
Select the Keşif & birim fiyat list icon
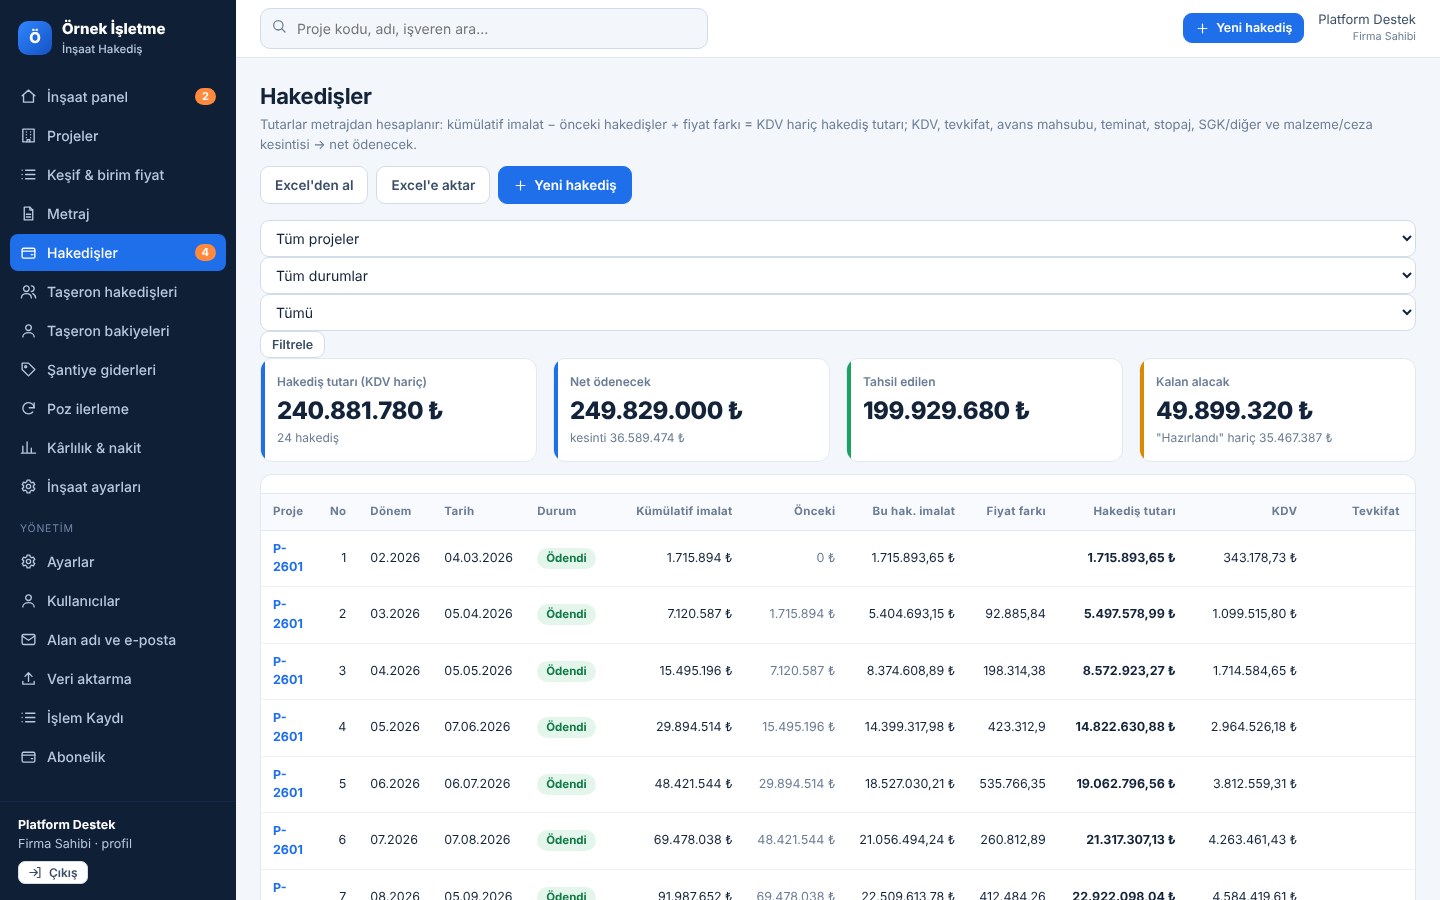point(28,175)
